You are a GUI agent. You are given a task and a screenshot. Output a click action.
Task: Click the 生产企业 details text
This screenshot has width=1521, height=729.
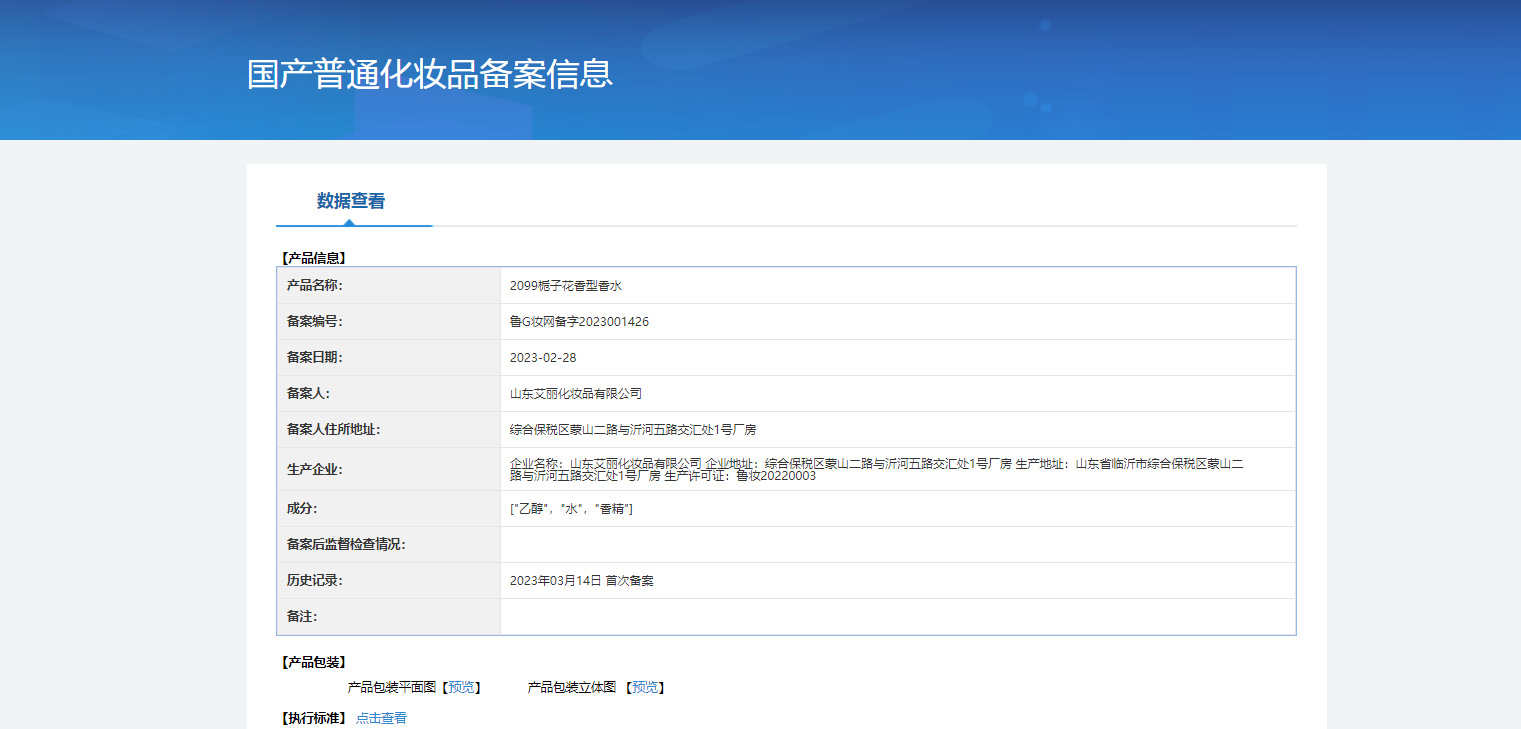point(876,469)
